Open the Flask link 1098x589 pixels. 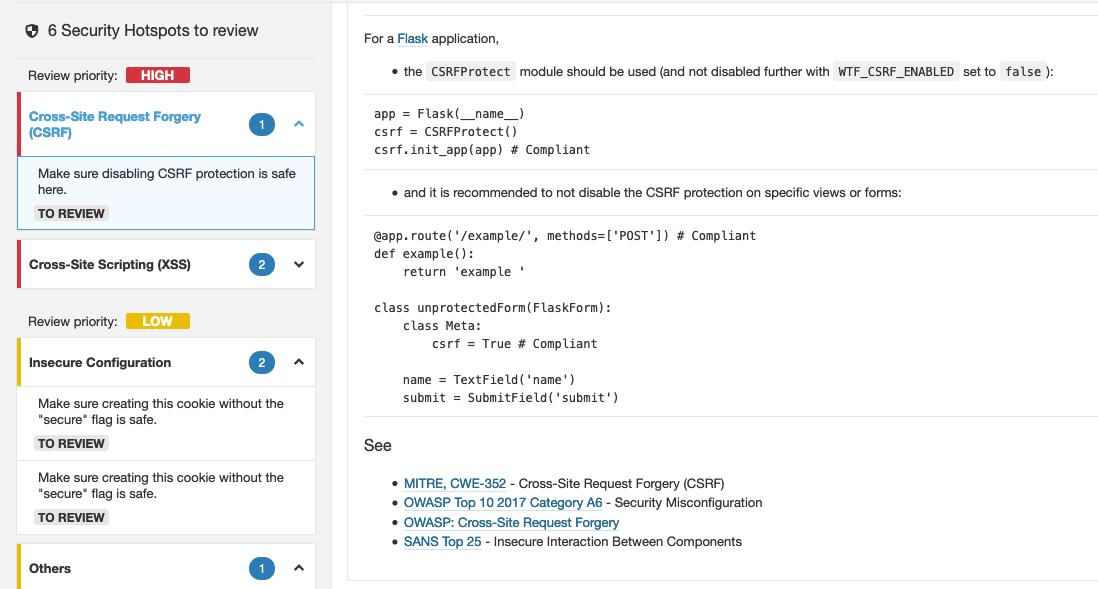[412, 39]
